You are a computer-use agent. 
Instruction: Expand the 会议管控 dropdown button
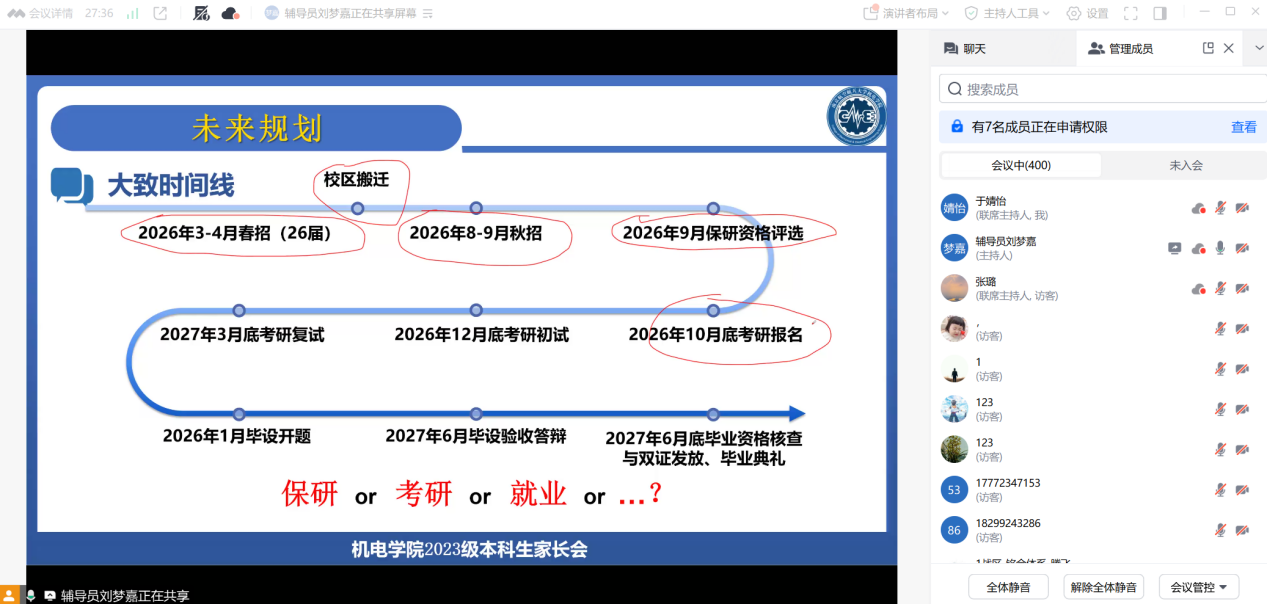1198,587
